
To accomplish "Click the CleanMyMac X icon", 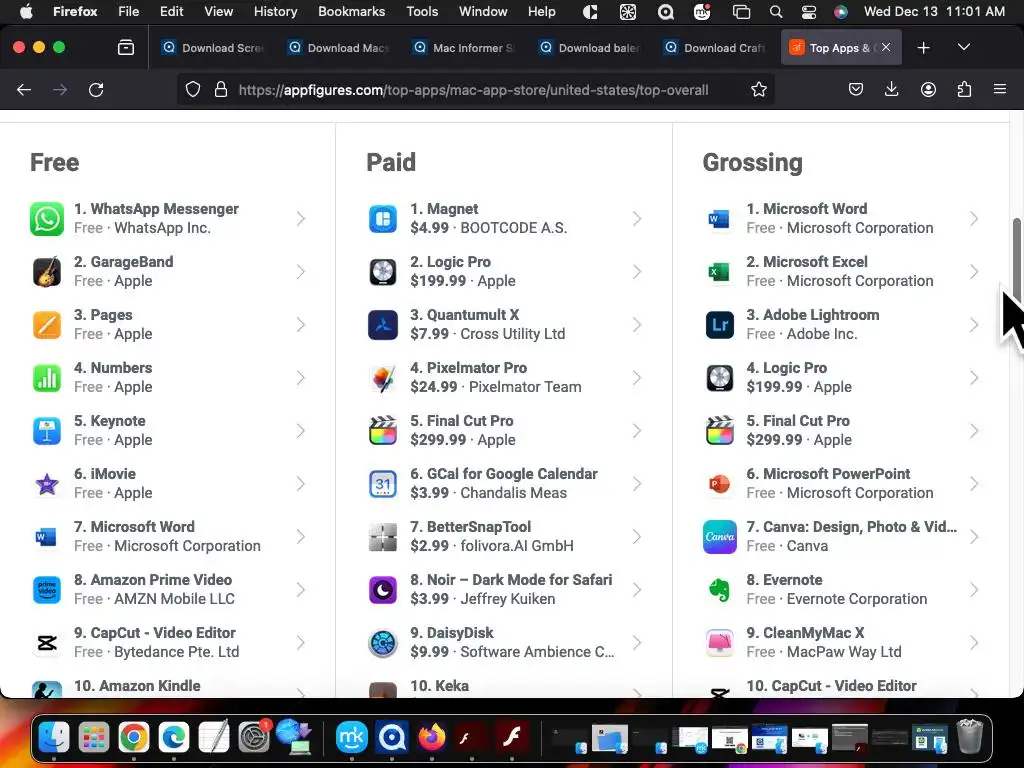I will point(720,643).
